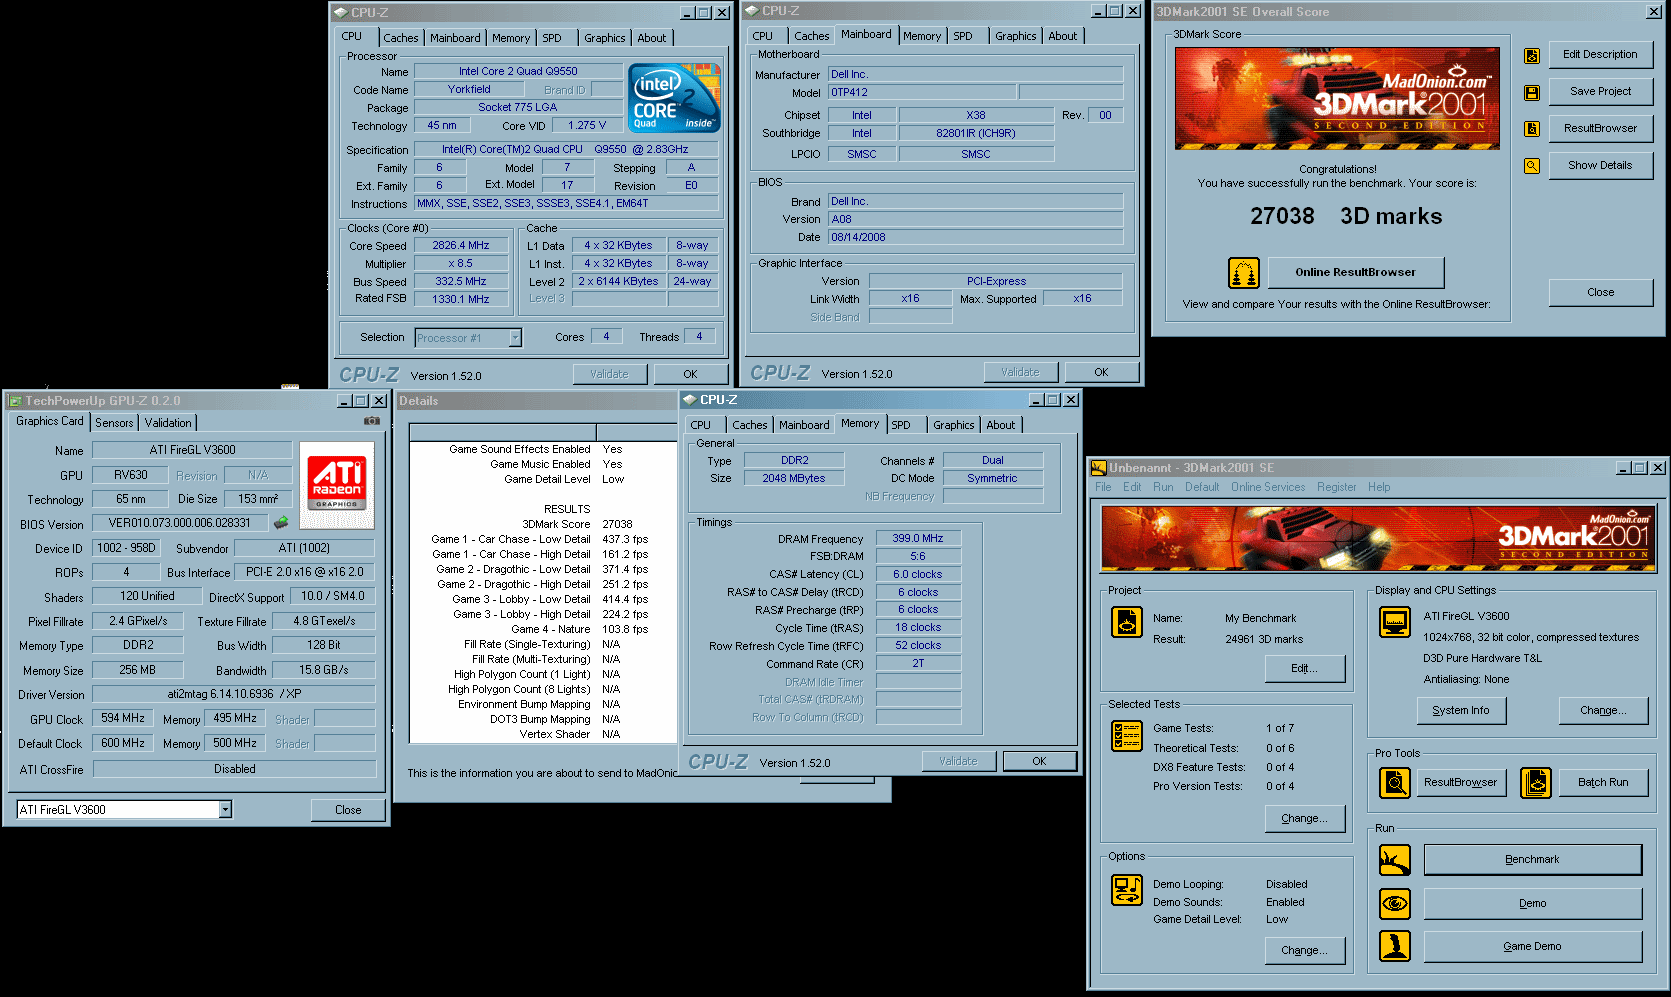Open the GPU selector dropdown in GPU-Z
This screenshot has width=1671, height=997.
pyautogui.click(x=225, y=810)
